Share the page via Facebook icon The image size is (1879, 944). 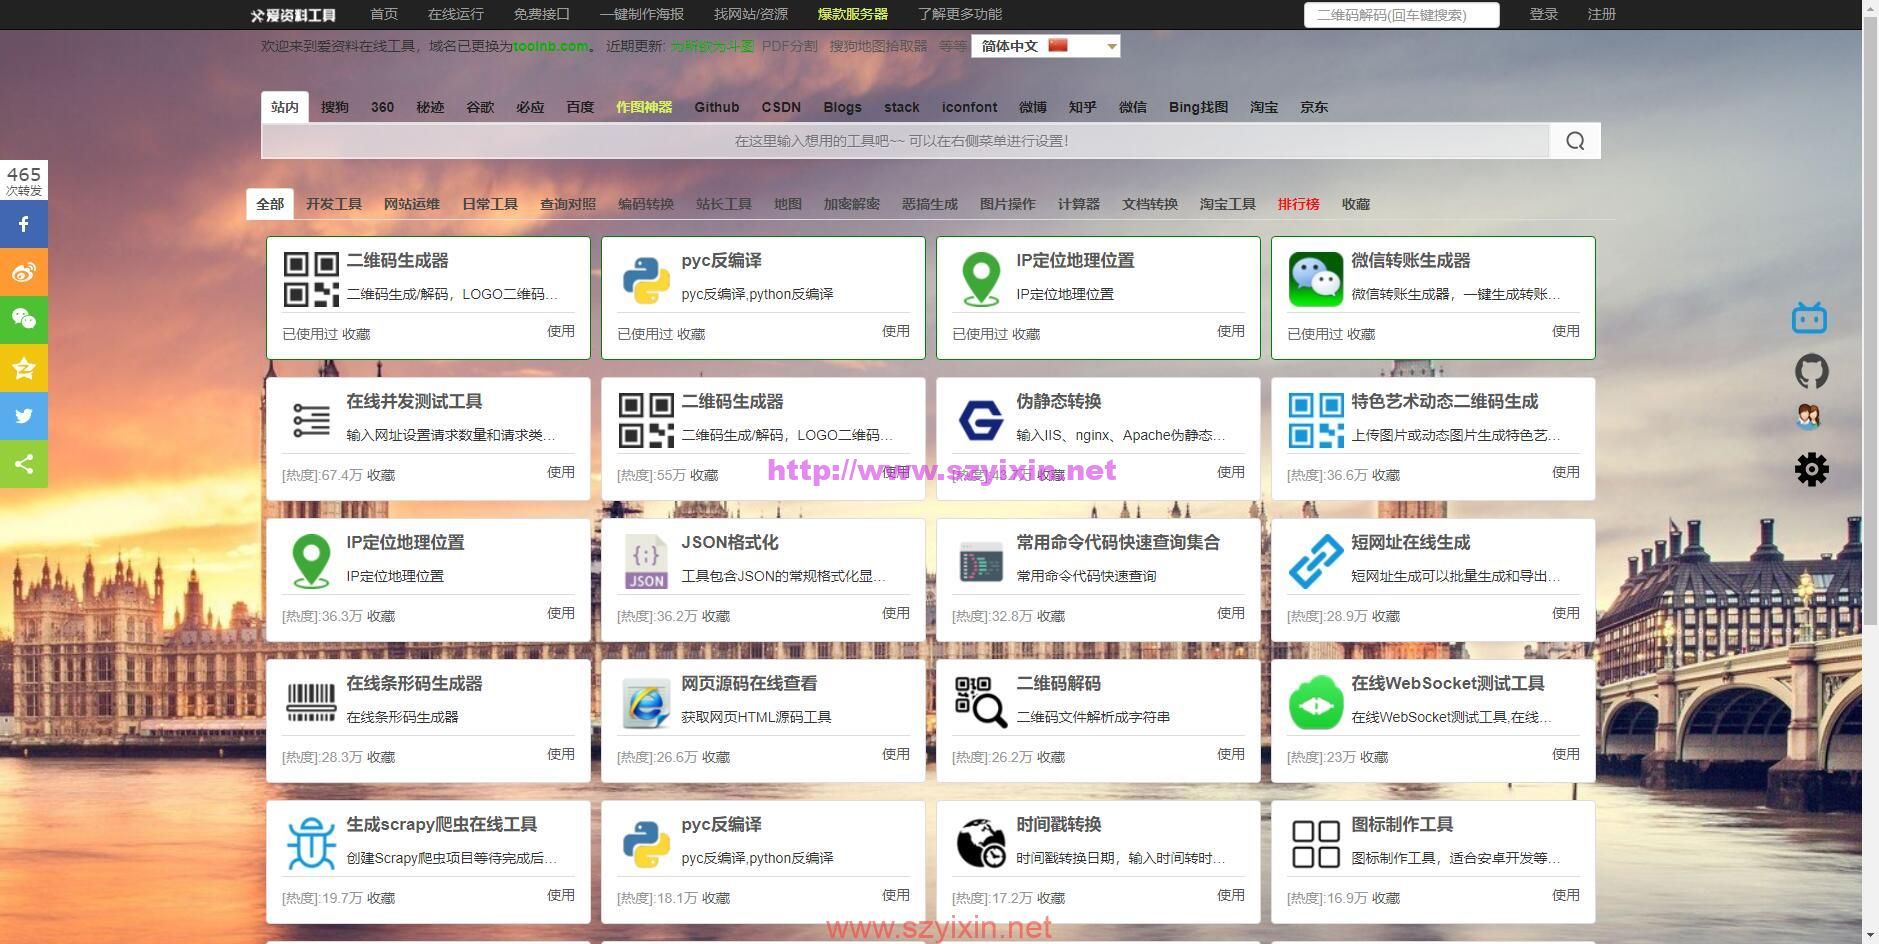(x=24, y=225)
